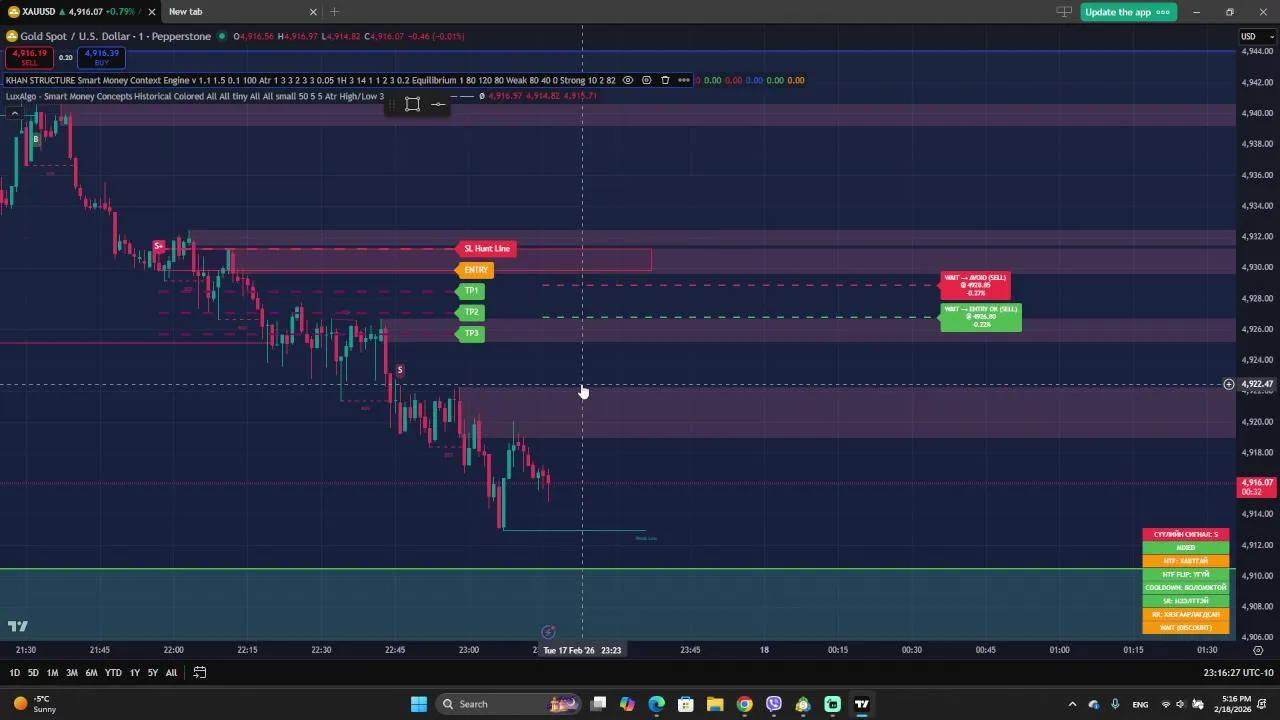The height and width of the screenshot is (720, 1280).
Task: Select the 5D time range
Action: point(33,673)
